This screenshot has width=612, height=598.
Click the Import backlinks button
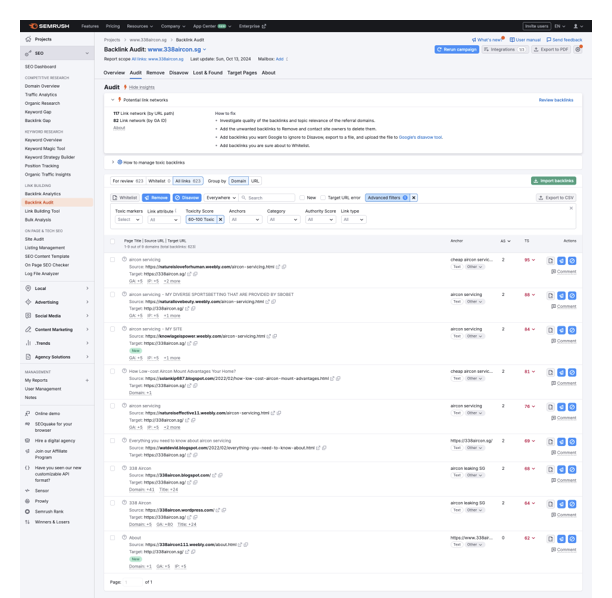point(554,181)
